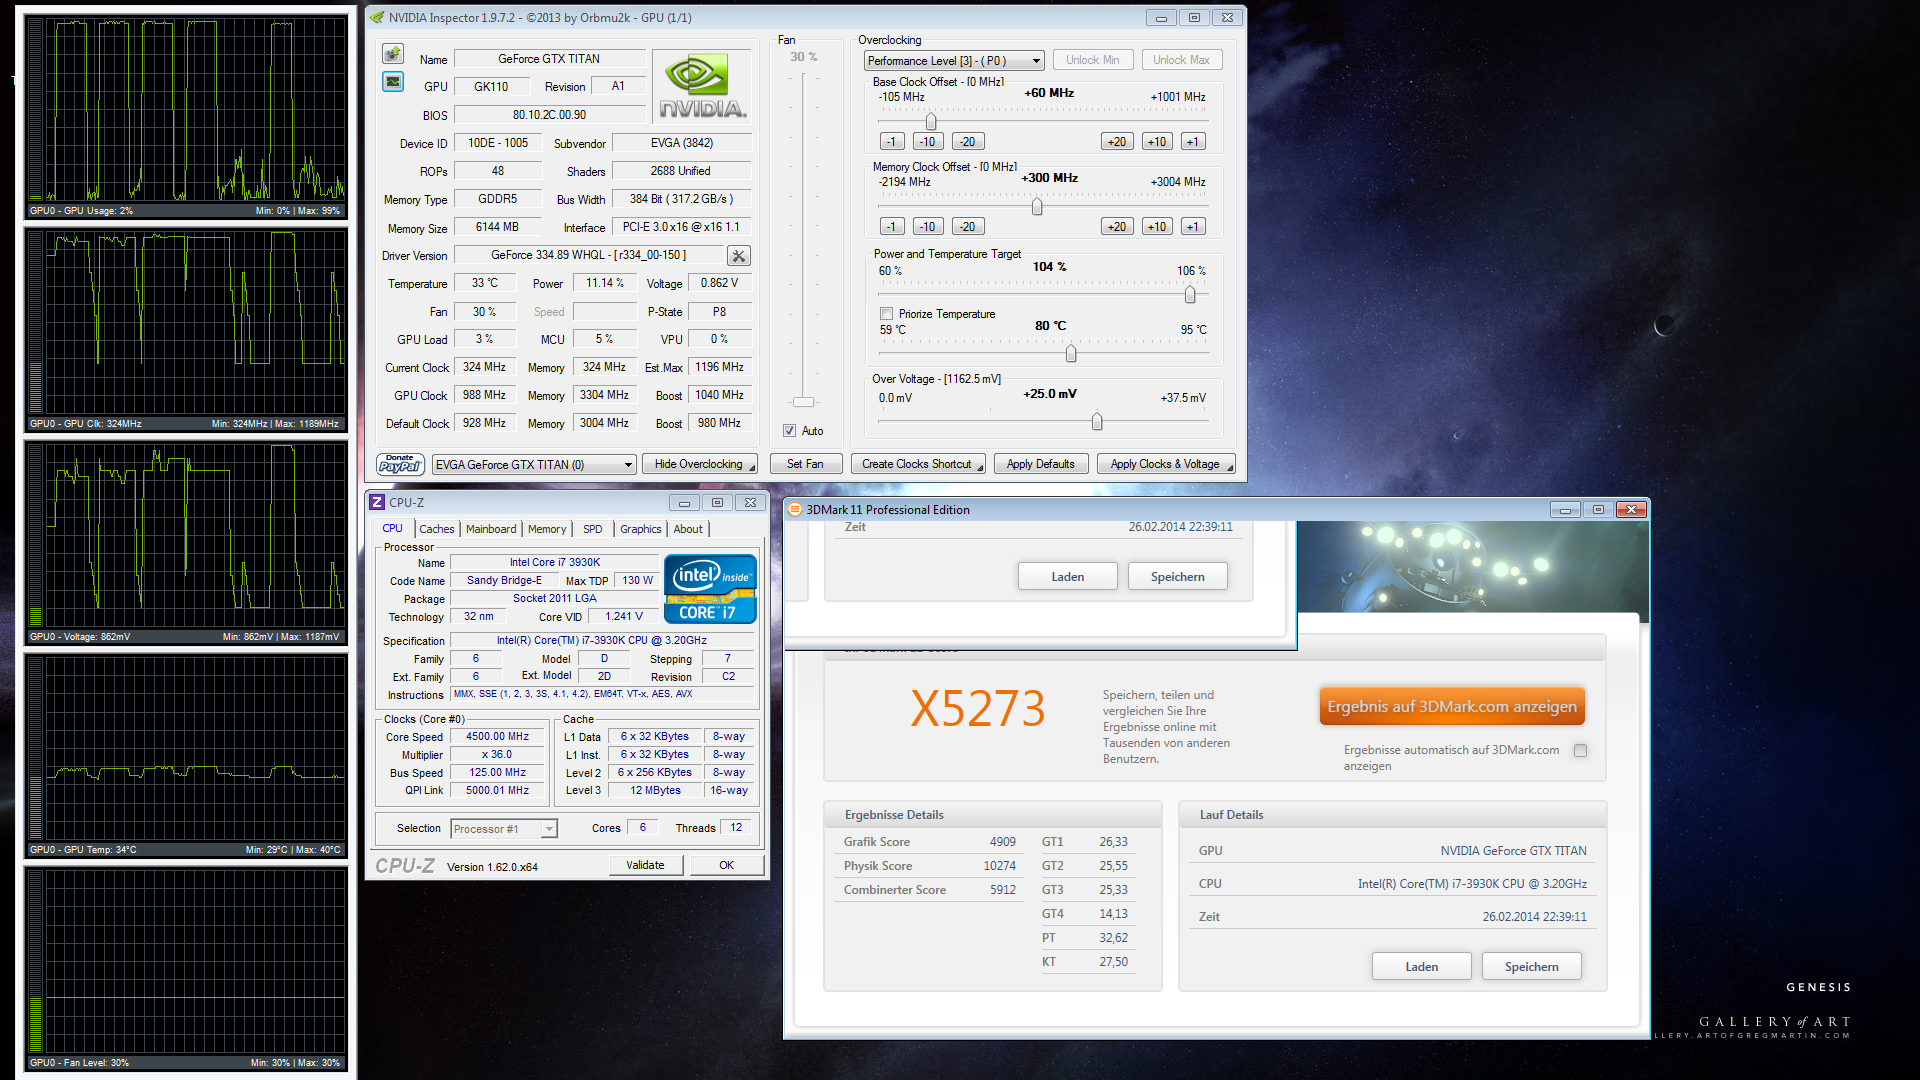Click the GPU Temp monitoring graph
Image resolution: width=1920 pixels, height=1080 pixels.
pyautogui.click(x=186, y=755)
